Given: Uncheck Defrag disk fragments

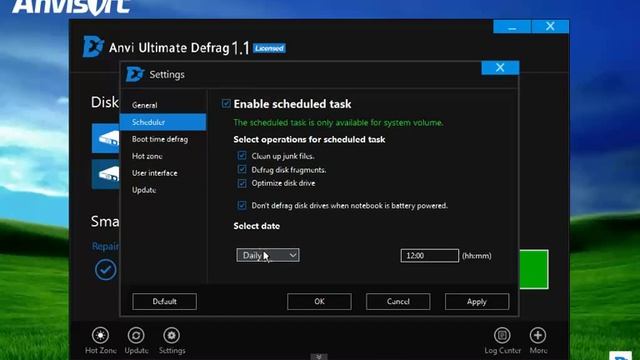Looking at the screenshot, I should (242, 169).
